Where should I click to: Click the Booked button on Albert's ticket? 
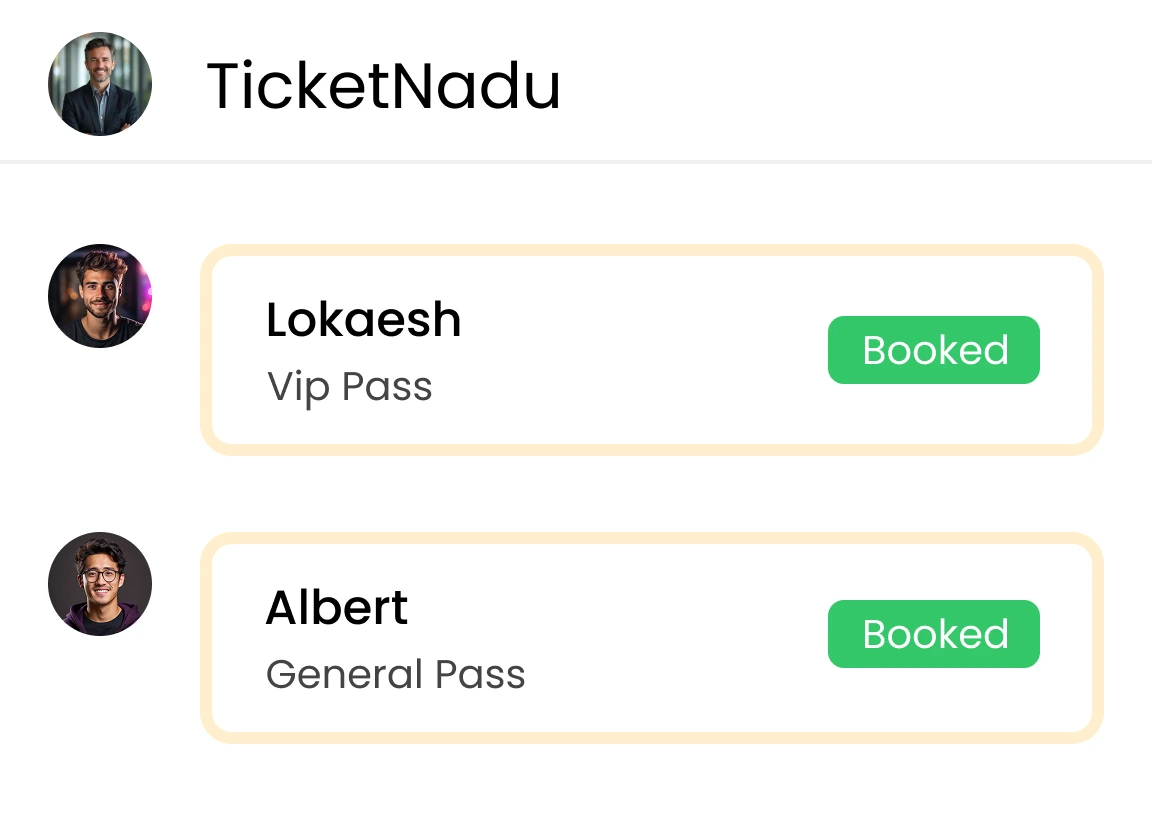click(933, 633)
